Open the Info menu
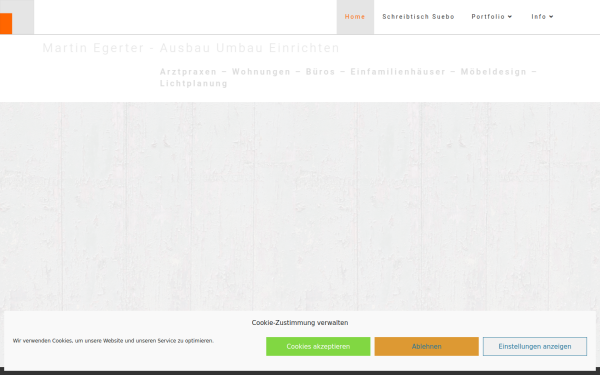The height and width of the screenshot is (375, 600). (x=538, y=17)
